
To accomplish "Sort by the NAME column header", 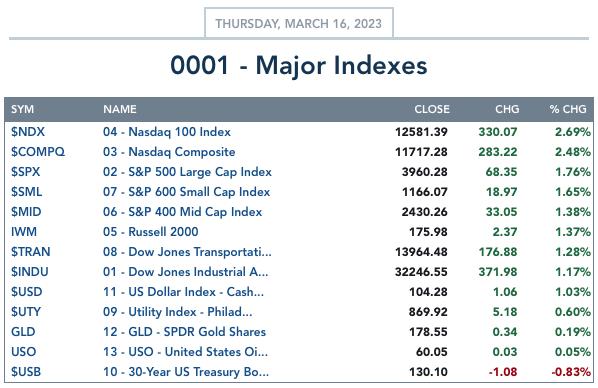I will tap(120, 109).
